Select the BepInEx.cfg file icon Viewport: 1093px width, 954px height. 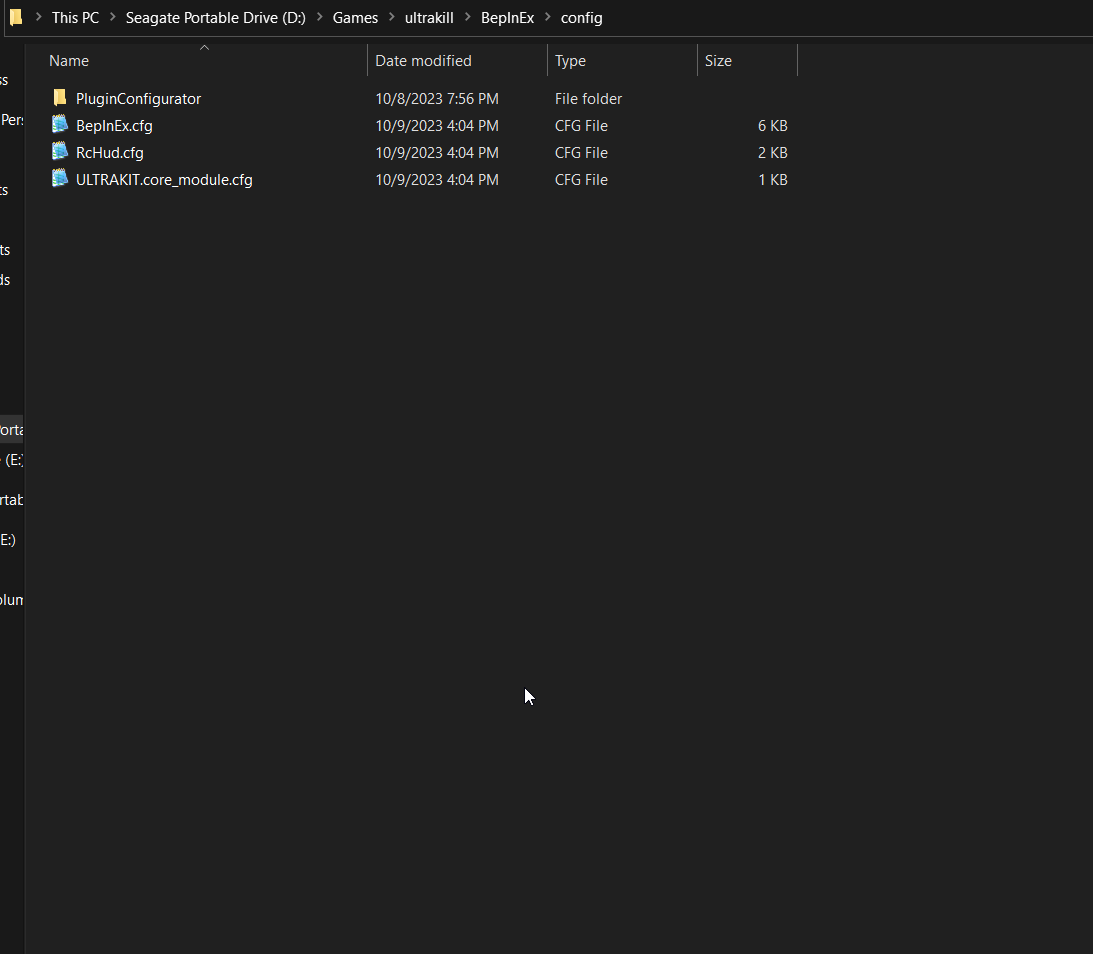[59, 125]
